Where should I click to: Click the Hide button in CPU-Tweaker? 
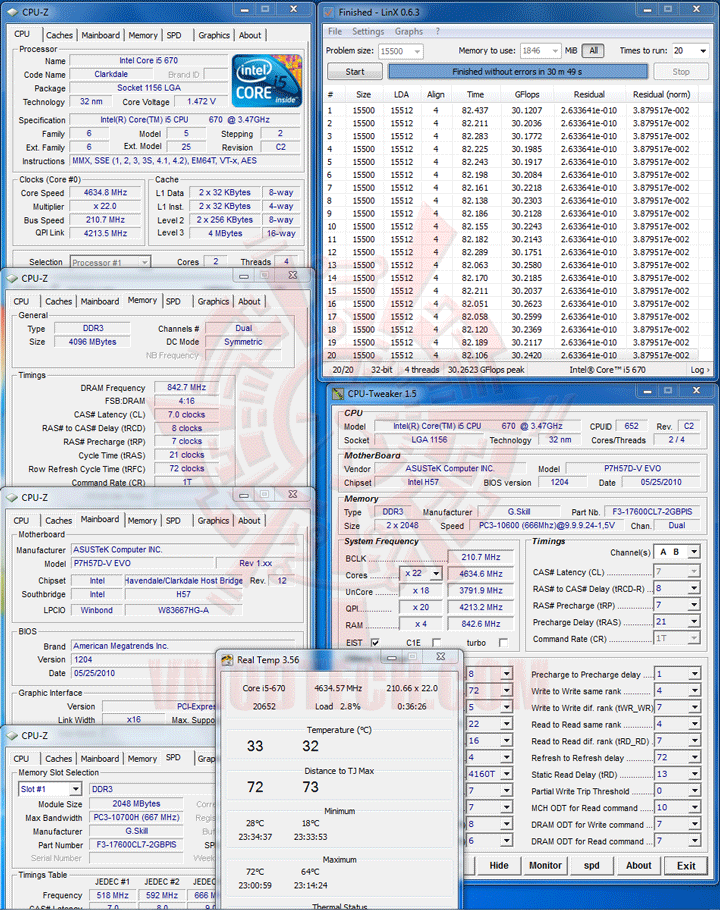pyautogui.click(x=498, y=865)
